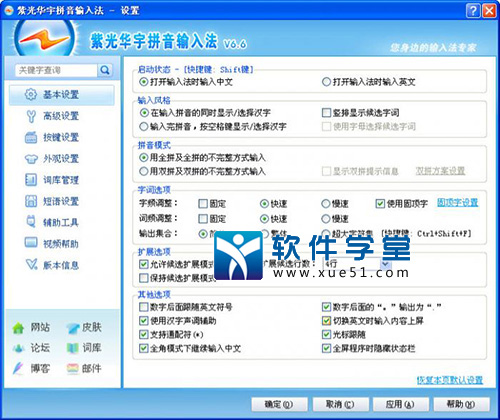Click the 固顶字设置 link

[x=458, y=203]
